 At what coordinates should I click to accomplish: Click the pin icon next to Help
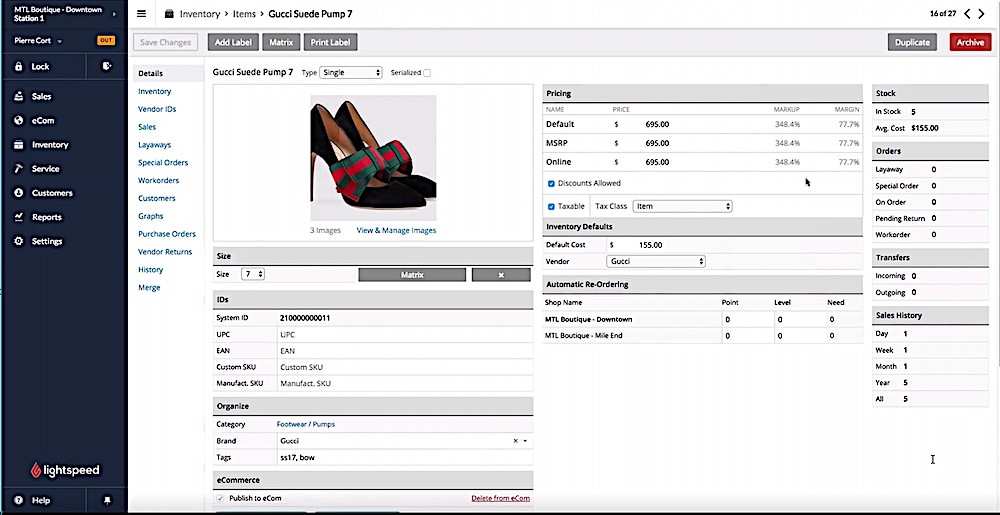coord(107,500)
